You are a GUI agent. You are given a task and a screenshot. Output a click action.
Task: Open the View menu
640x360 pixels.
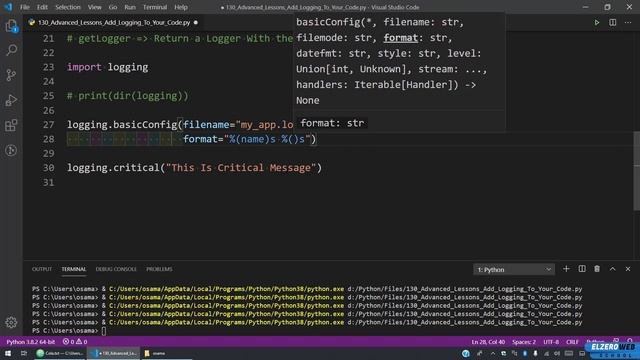point(94,7)
